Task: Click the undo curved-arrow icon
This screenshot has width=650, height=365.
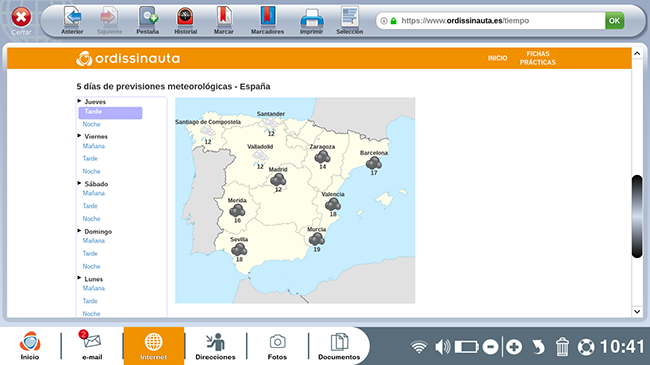Action: click(x=538, y=347)
